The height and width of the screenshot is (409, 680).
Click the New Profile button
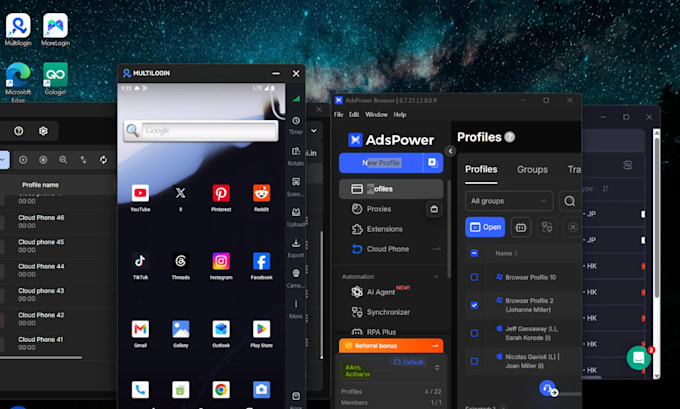381,163
